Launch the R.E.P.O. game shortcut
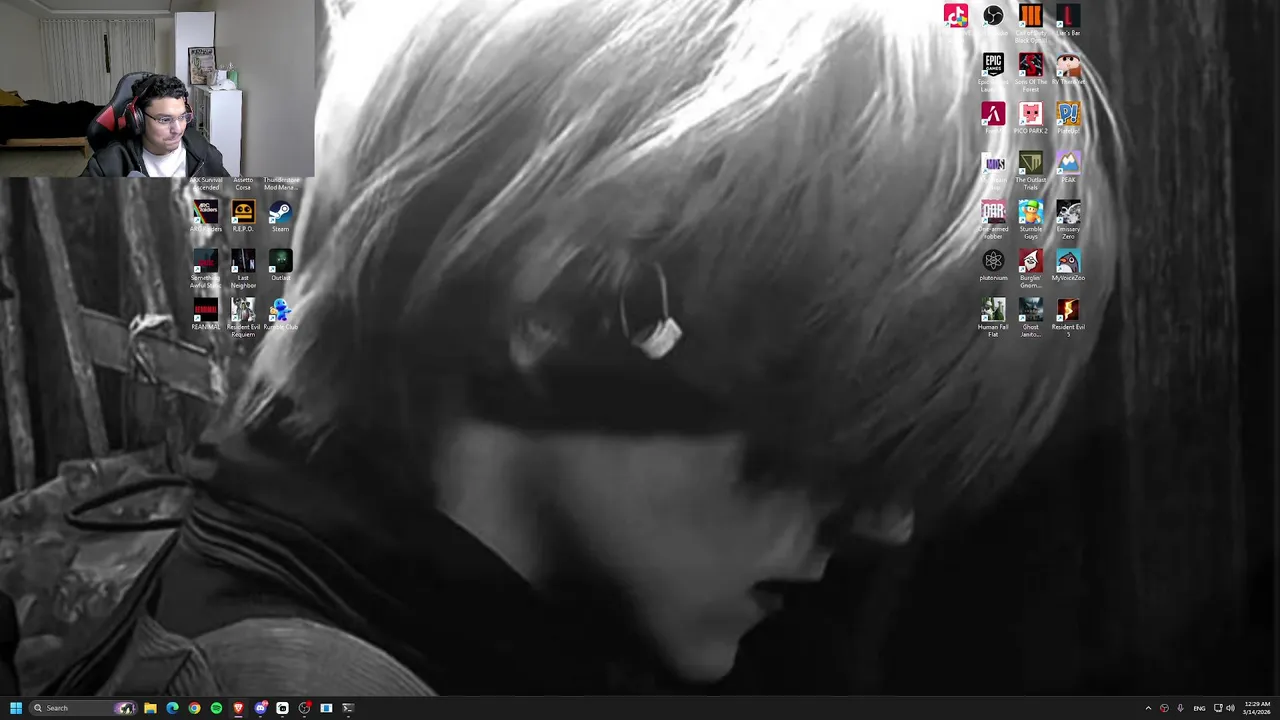Screen dimensions: 1280x720 tap(243, 216)
